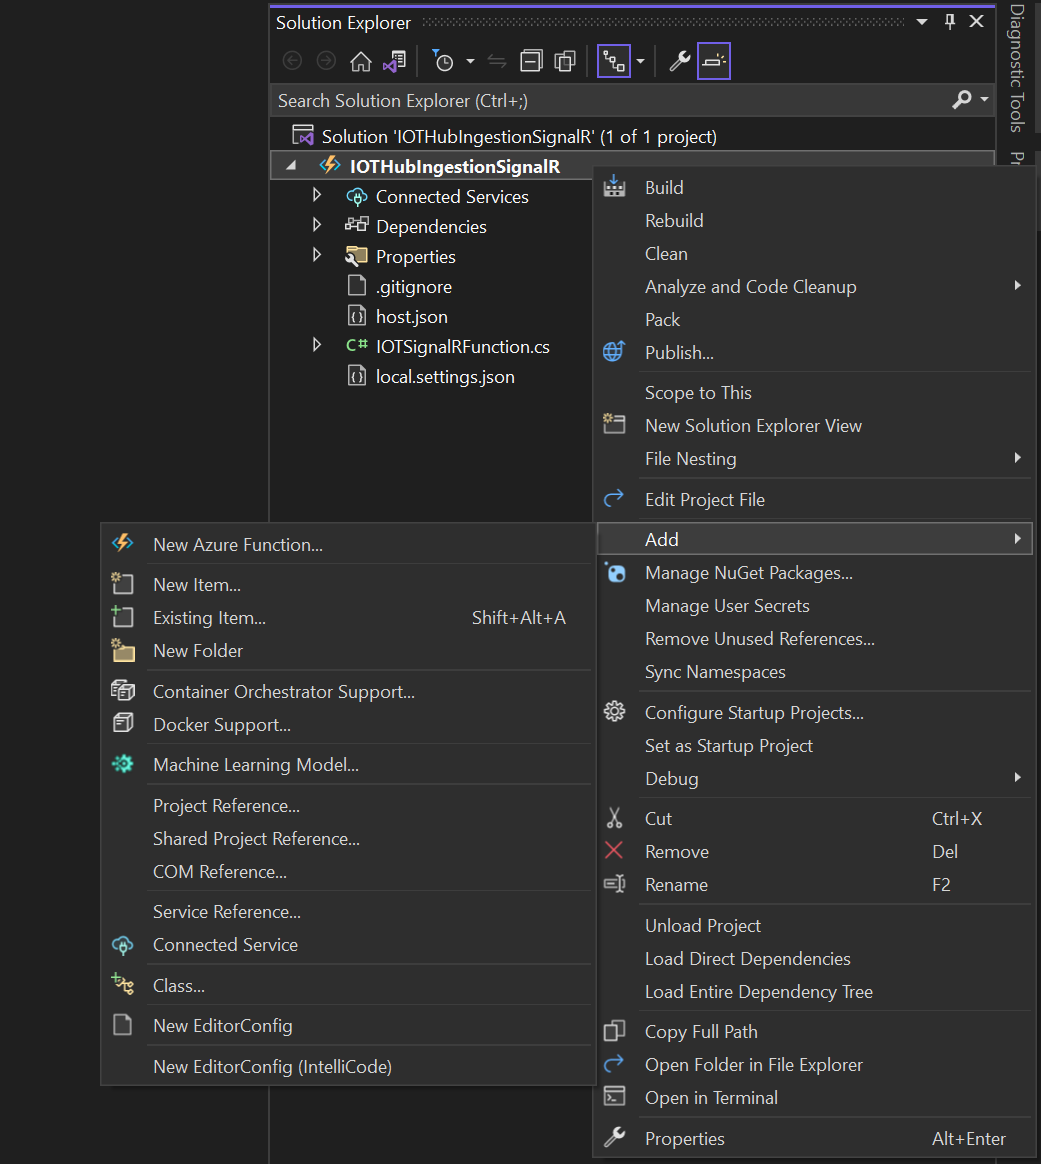Image resolution: width=1041 pixels, height=1164 pixels.
Task: Open Analyze and Code Cleanup submenu
Action: (x=815, y=287)
